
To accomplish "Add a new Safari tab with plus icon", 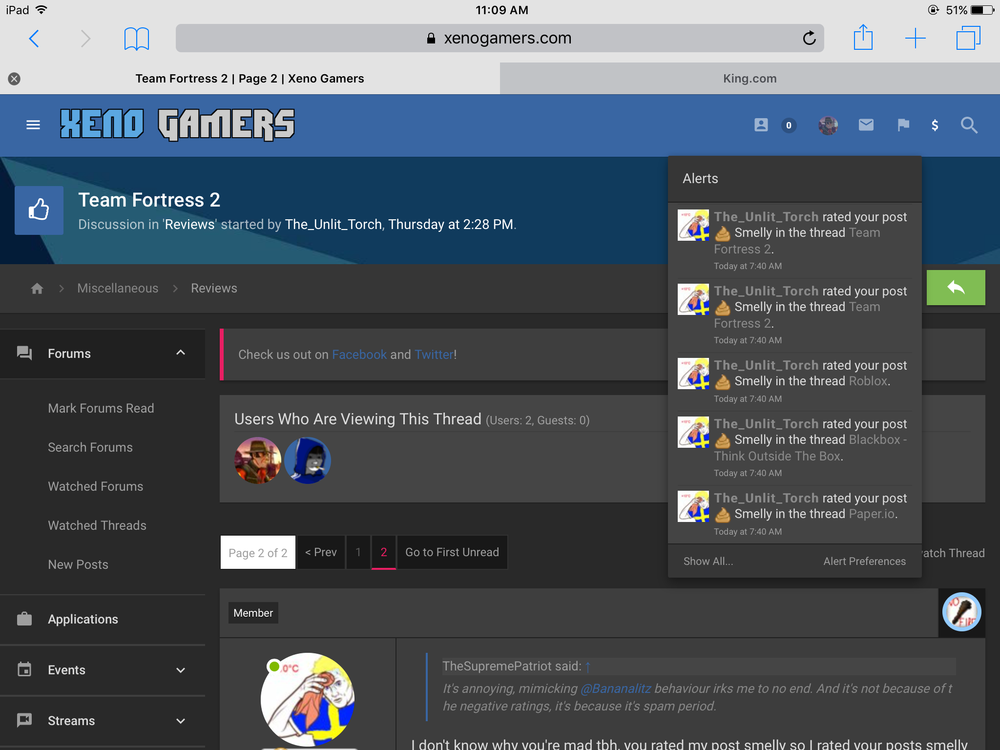I will tap(915, 38).
